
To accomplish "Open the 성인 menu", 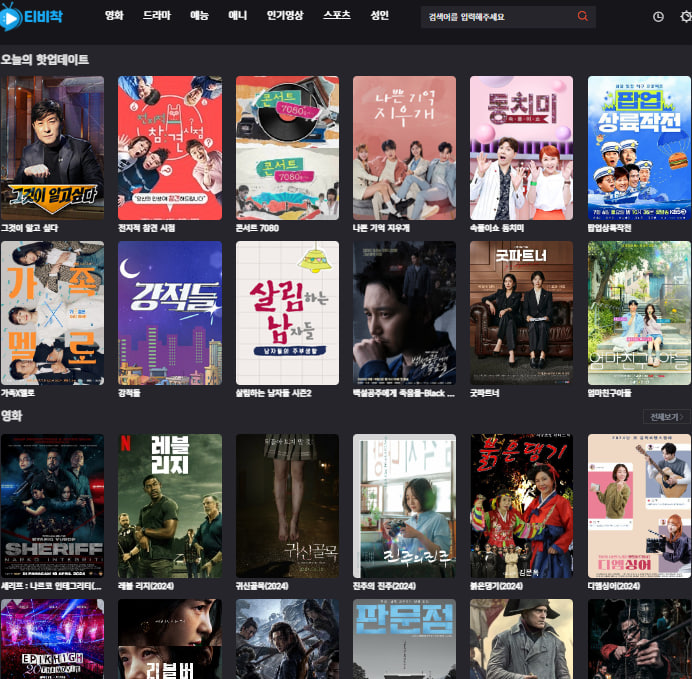I will 380,15.
